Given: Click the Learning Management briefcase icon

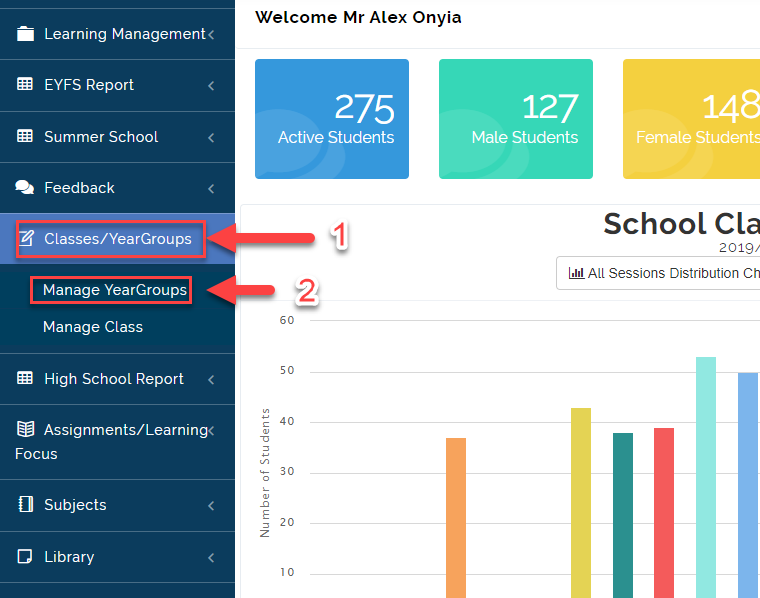Looking at the screenshot, I should point(25,34).
